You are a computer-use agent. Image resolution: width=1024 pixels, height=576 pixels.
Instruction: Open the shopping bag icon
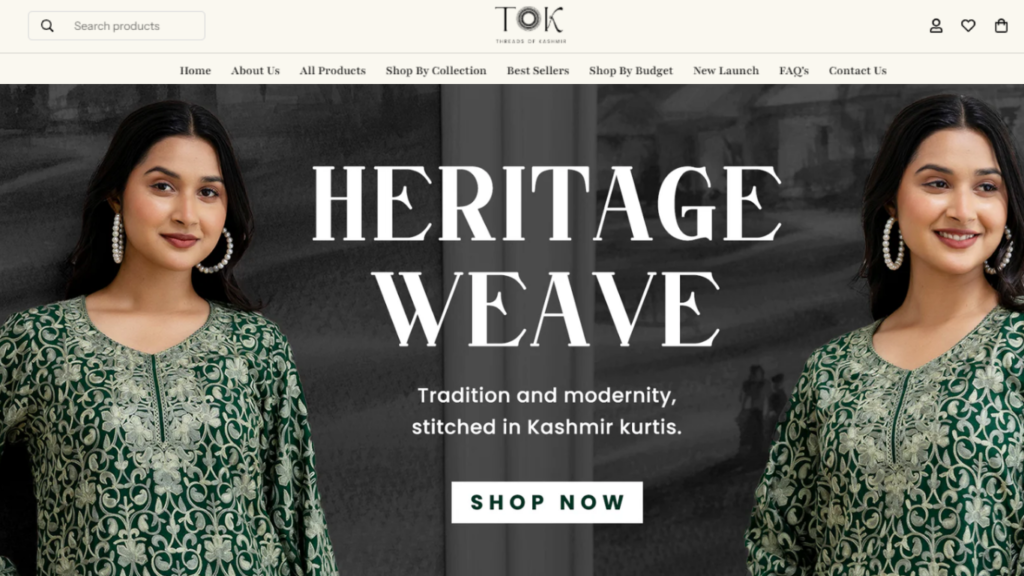[1001, 26]
